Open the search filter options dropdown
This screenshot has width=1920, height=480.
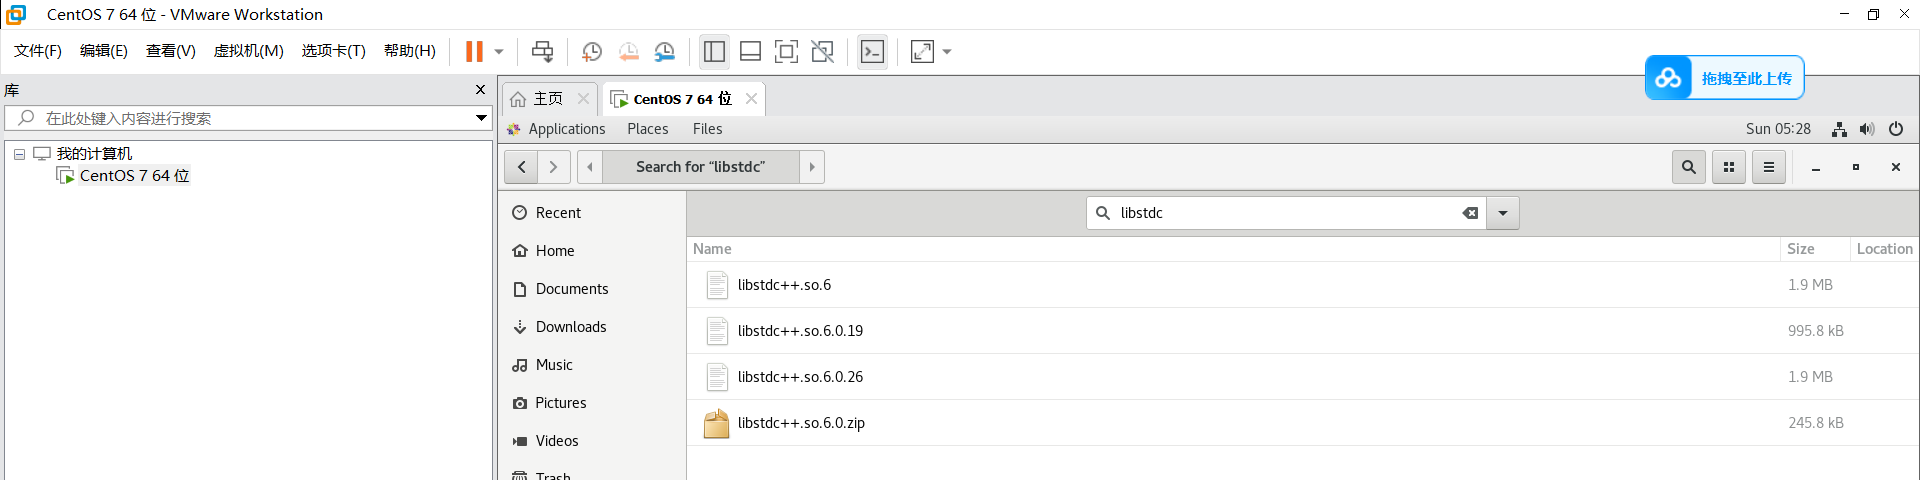pos(1503,213)
